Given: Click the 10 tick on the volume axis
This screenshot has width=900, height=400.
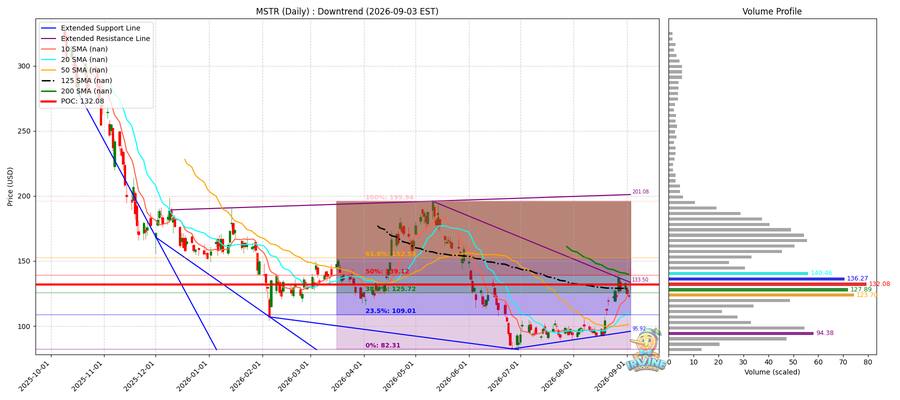Looking at the screenshot, I should pos(694,362).
